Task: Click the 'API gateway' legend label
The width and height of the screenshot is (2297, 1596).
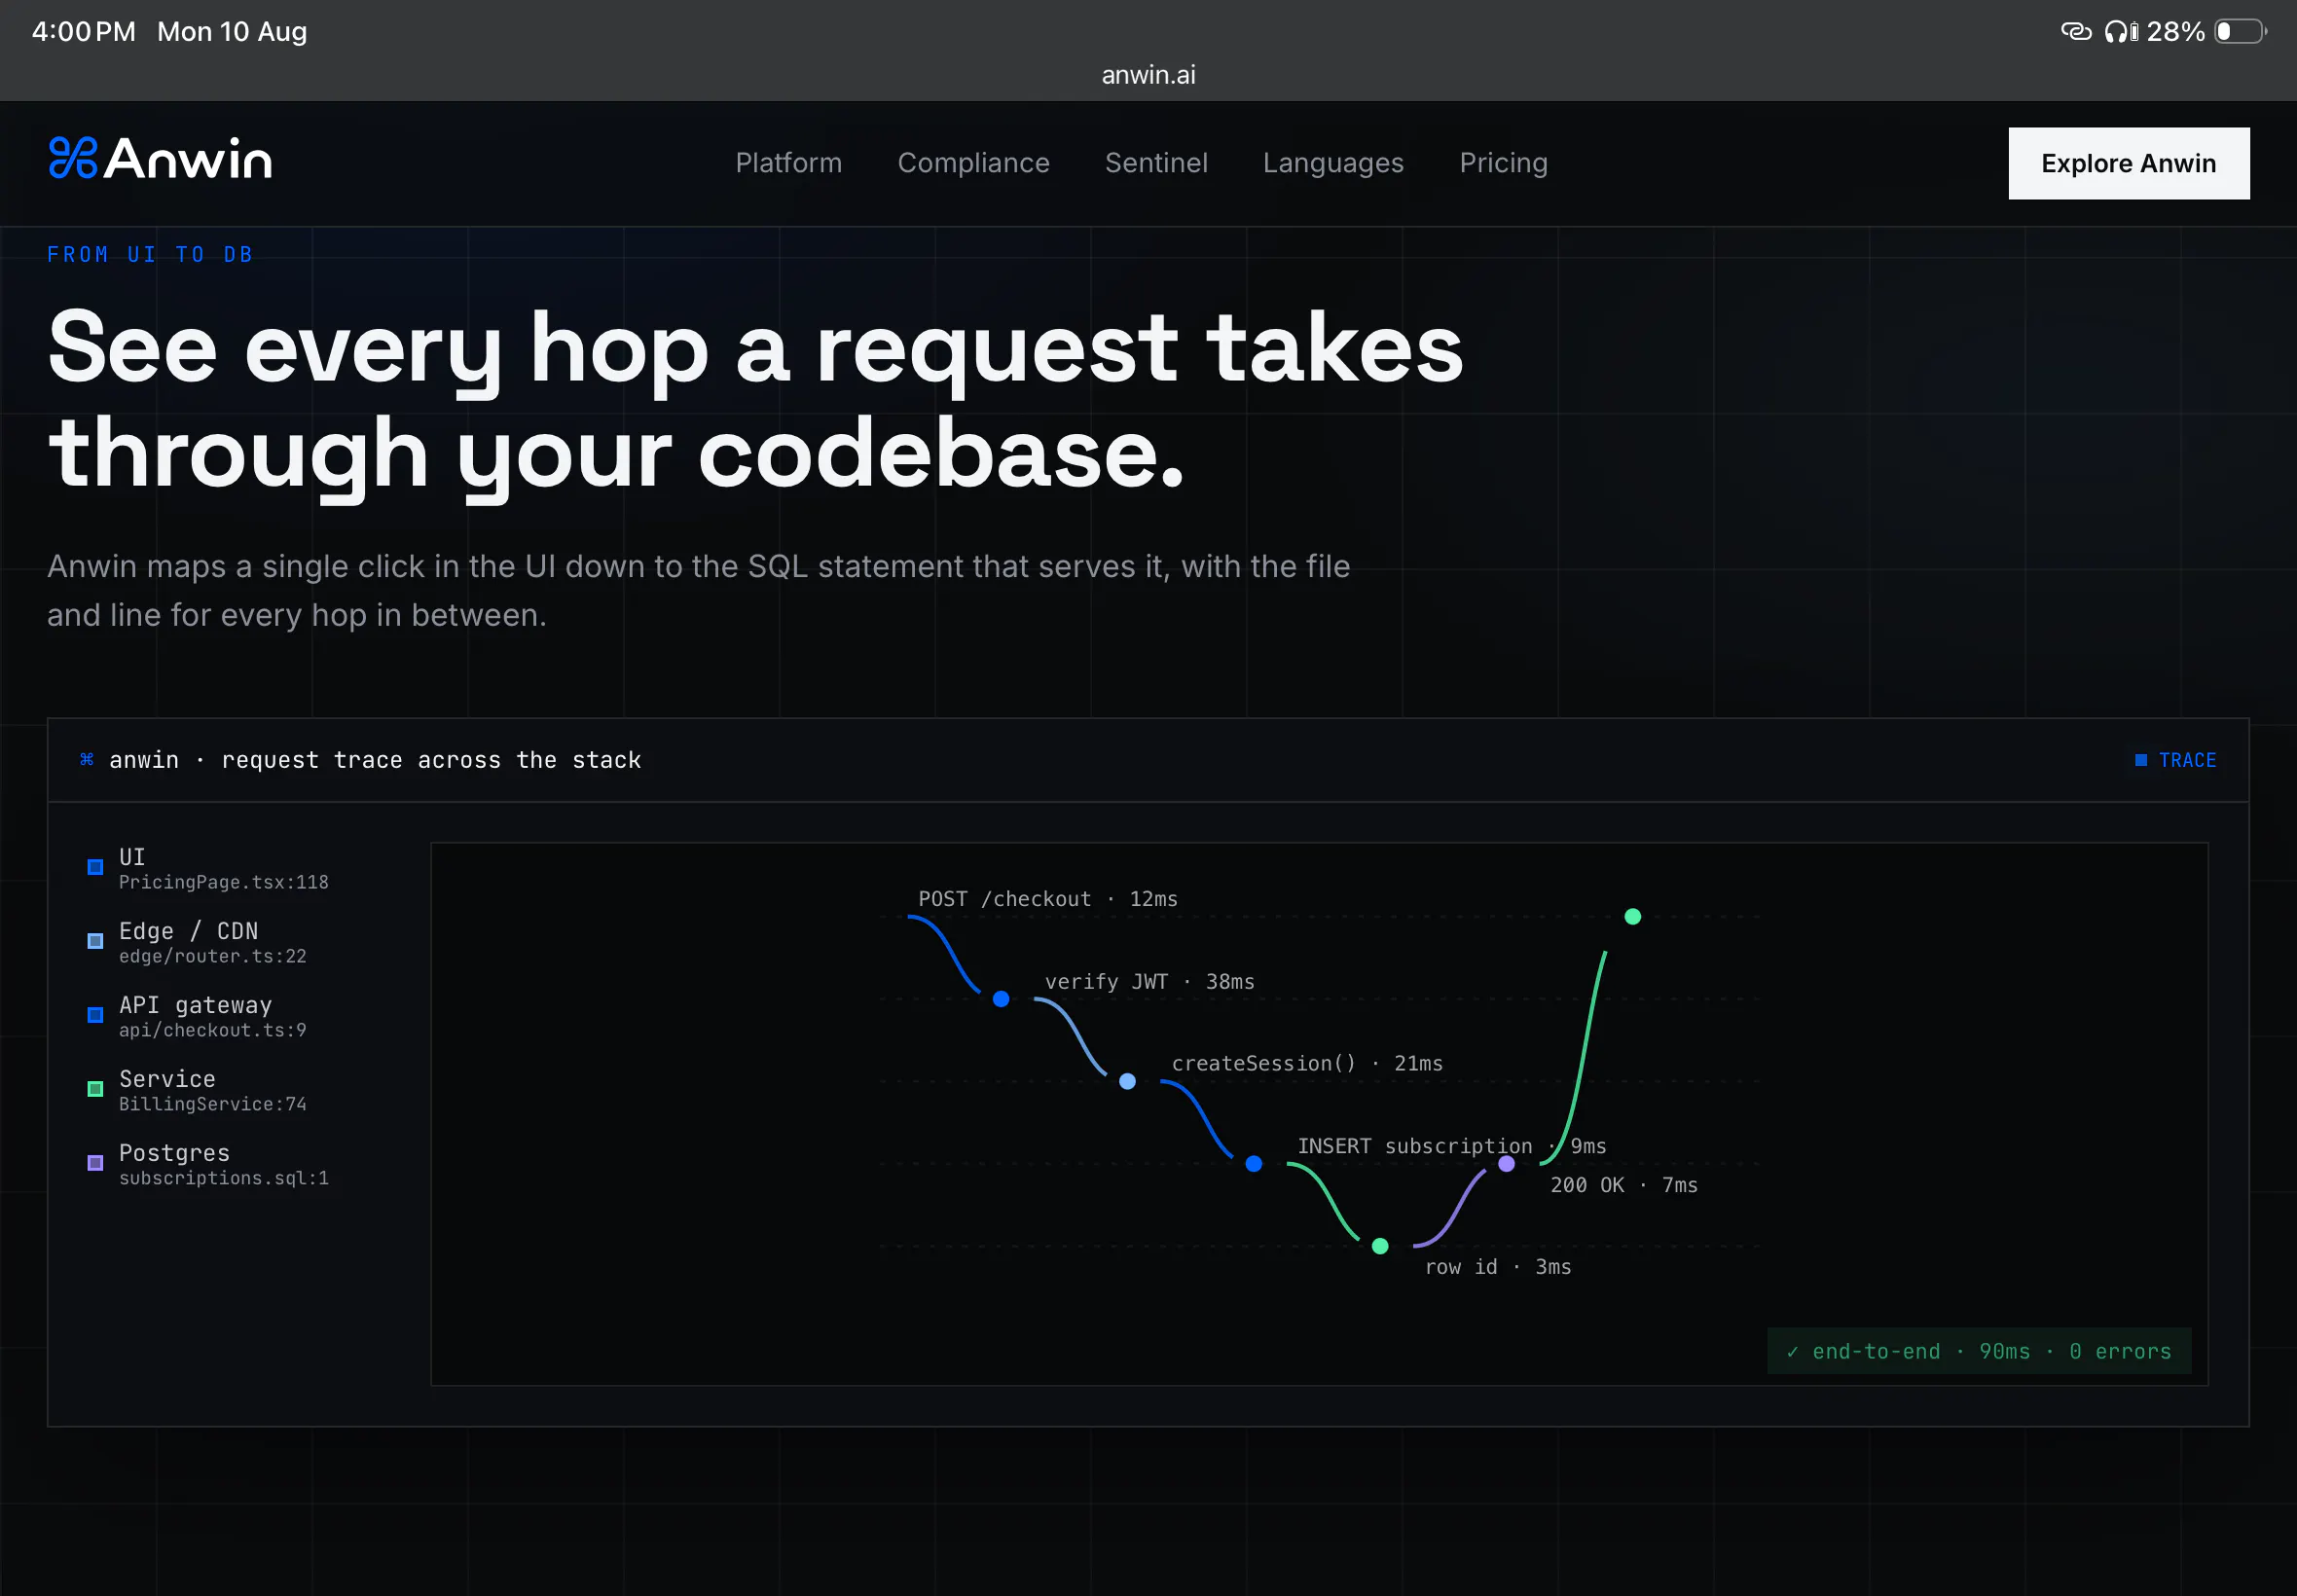Action: point(195,1005)
